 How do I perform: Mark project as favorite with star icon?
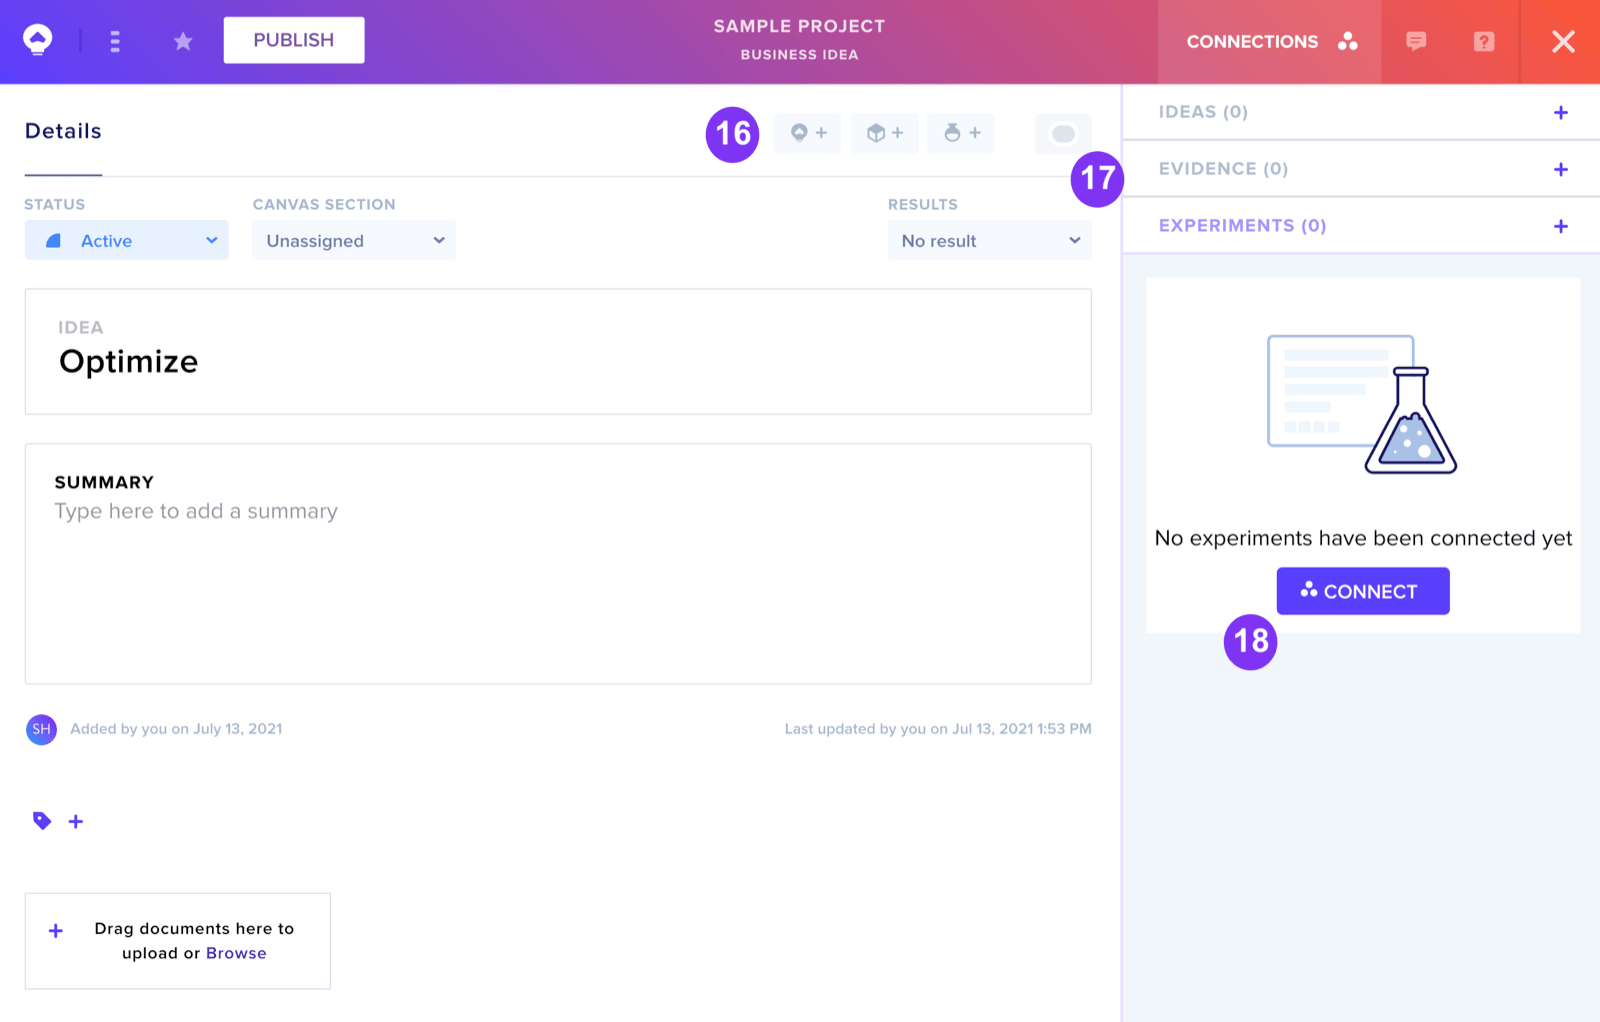[x=183, y=41]
